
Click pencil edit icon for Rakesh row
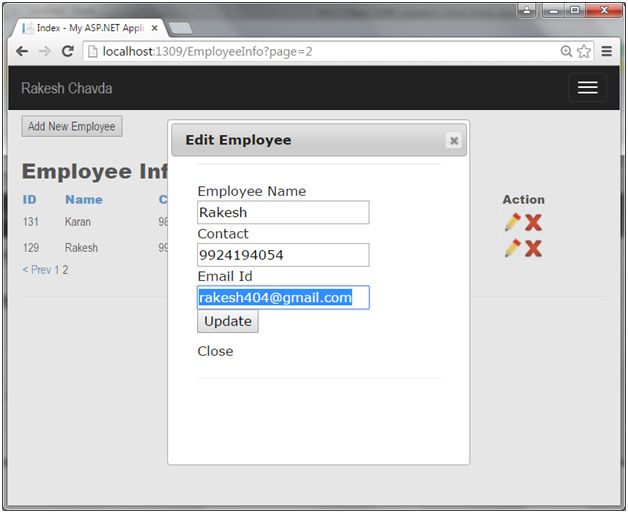pyautogui.click(x=512, y=248)
